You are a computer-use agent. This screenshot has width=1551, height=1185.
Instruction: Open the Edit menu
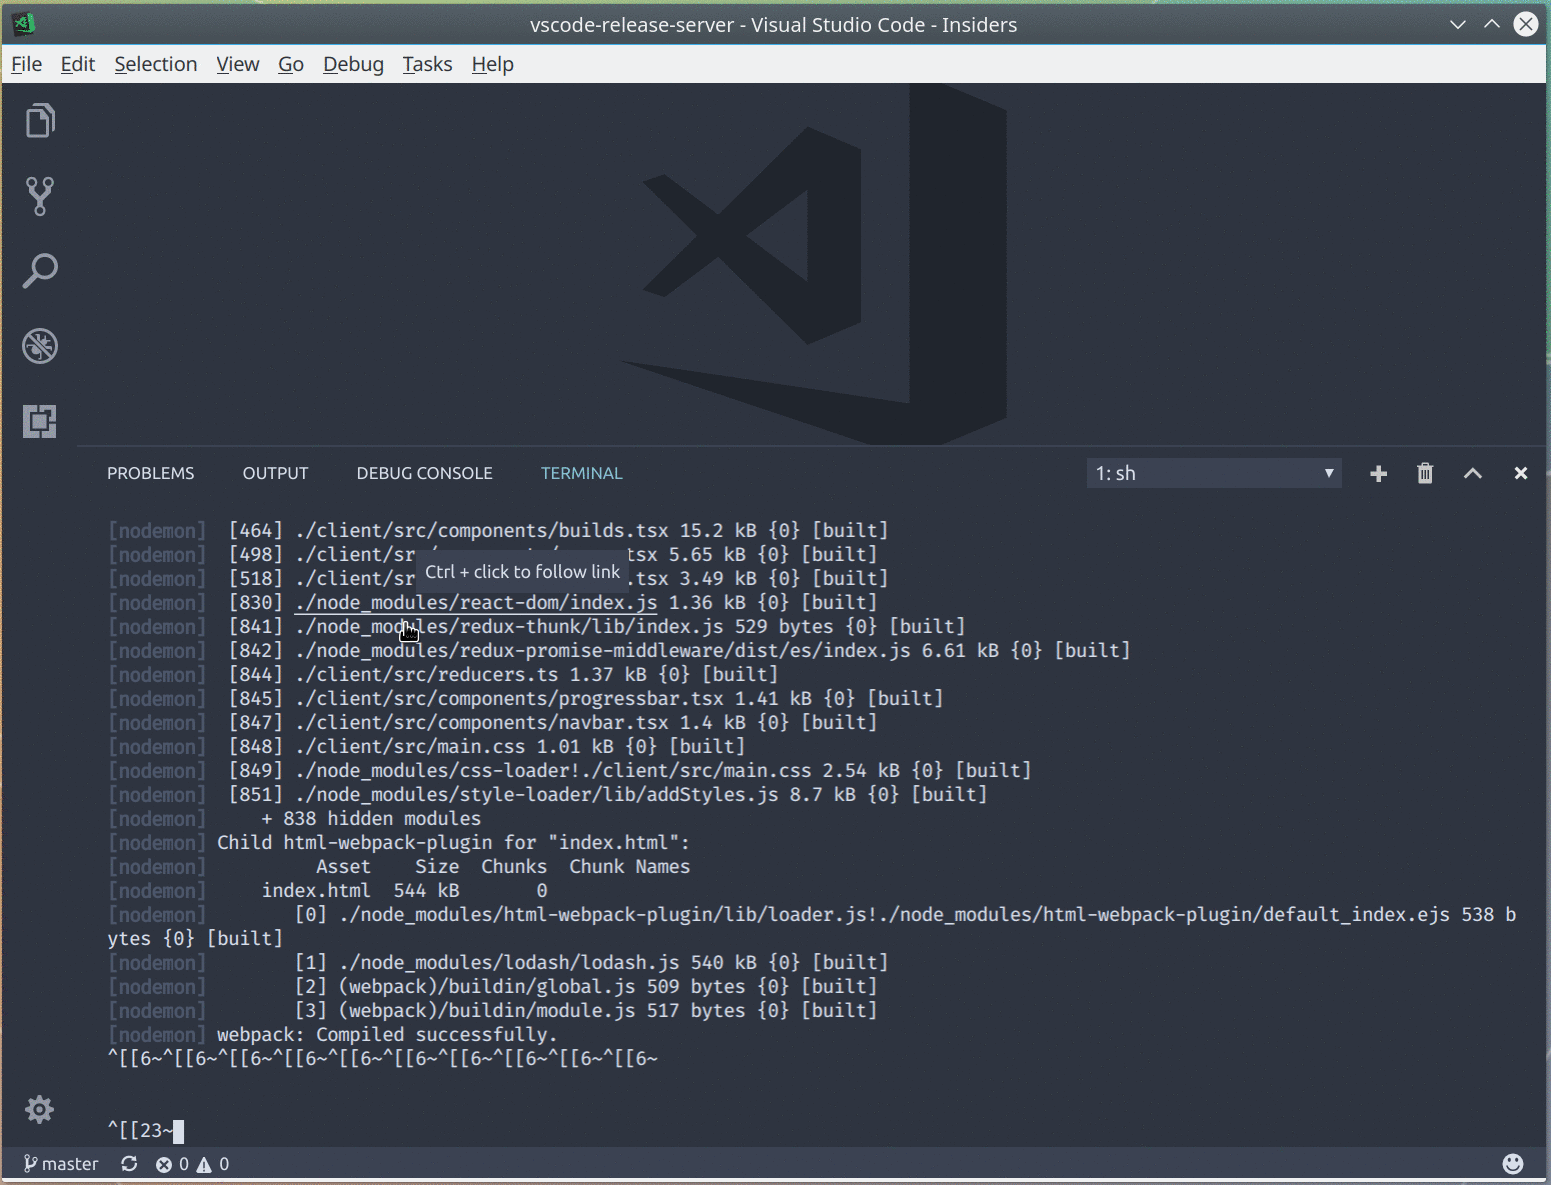78,64
